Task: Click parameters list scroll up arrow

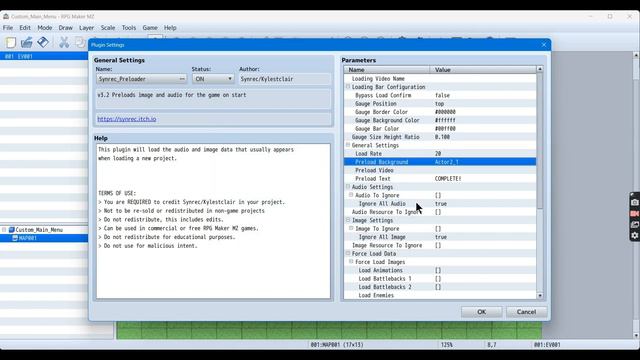Action: [540, 69]
